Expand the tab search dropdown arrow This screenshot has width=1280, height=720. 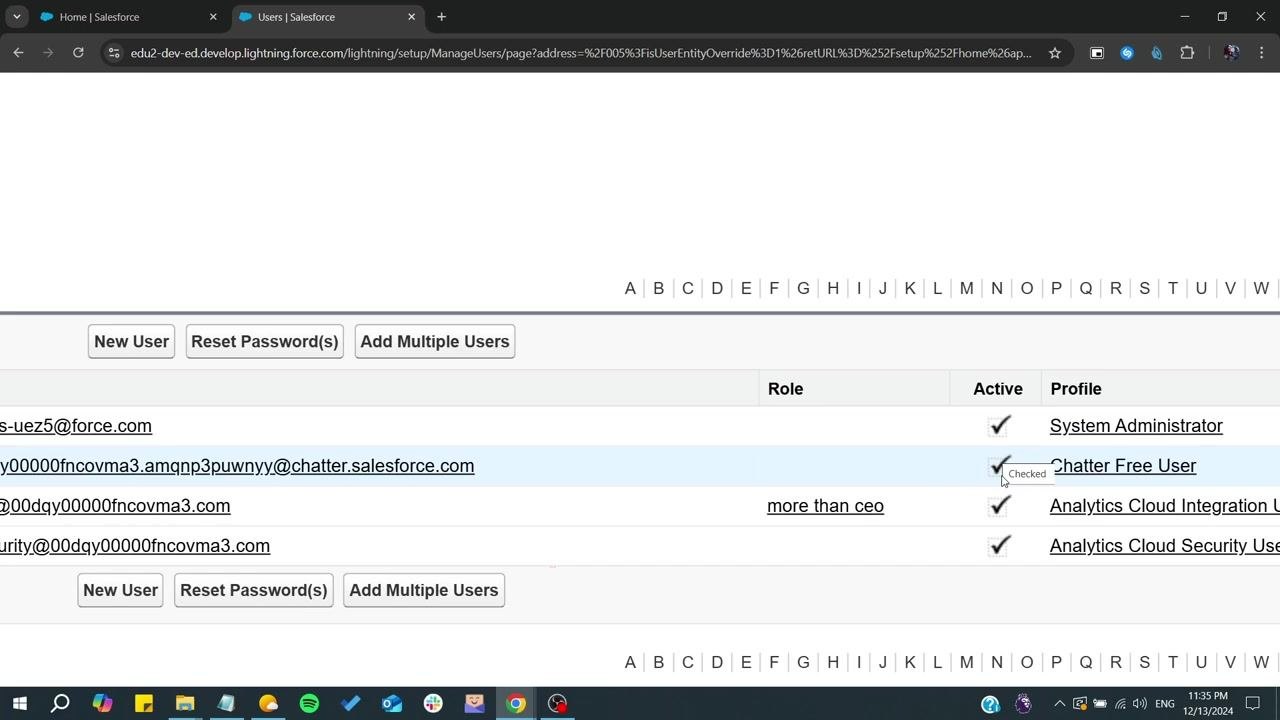16,17
